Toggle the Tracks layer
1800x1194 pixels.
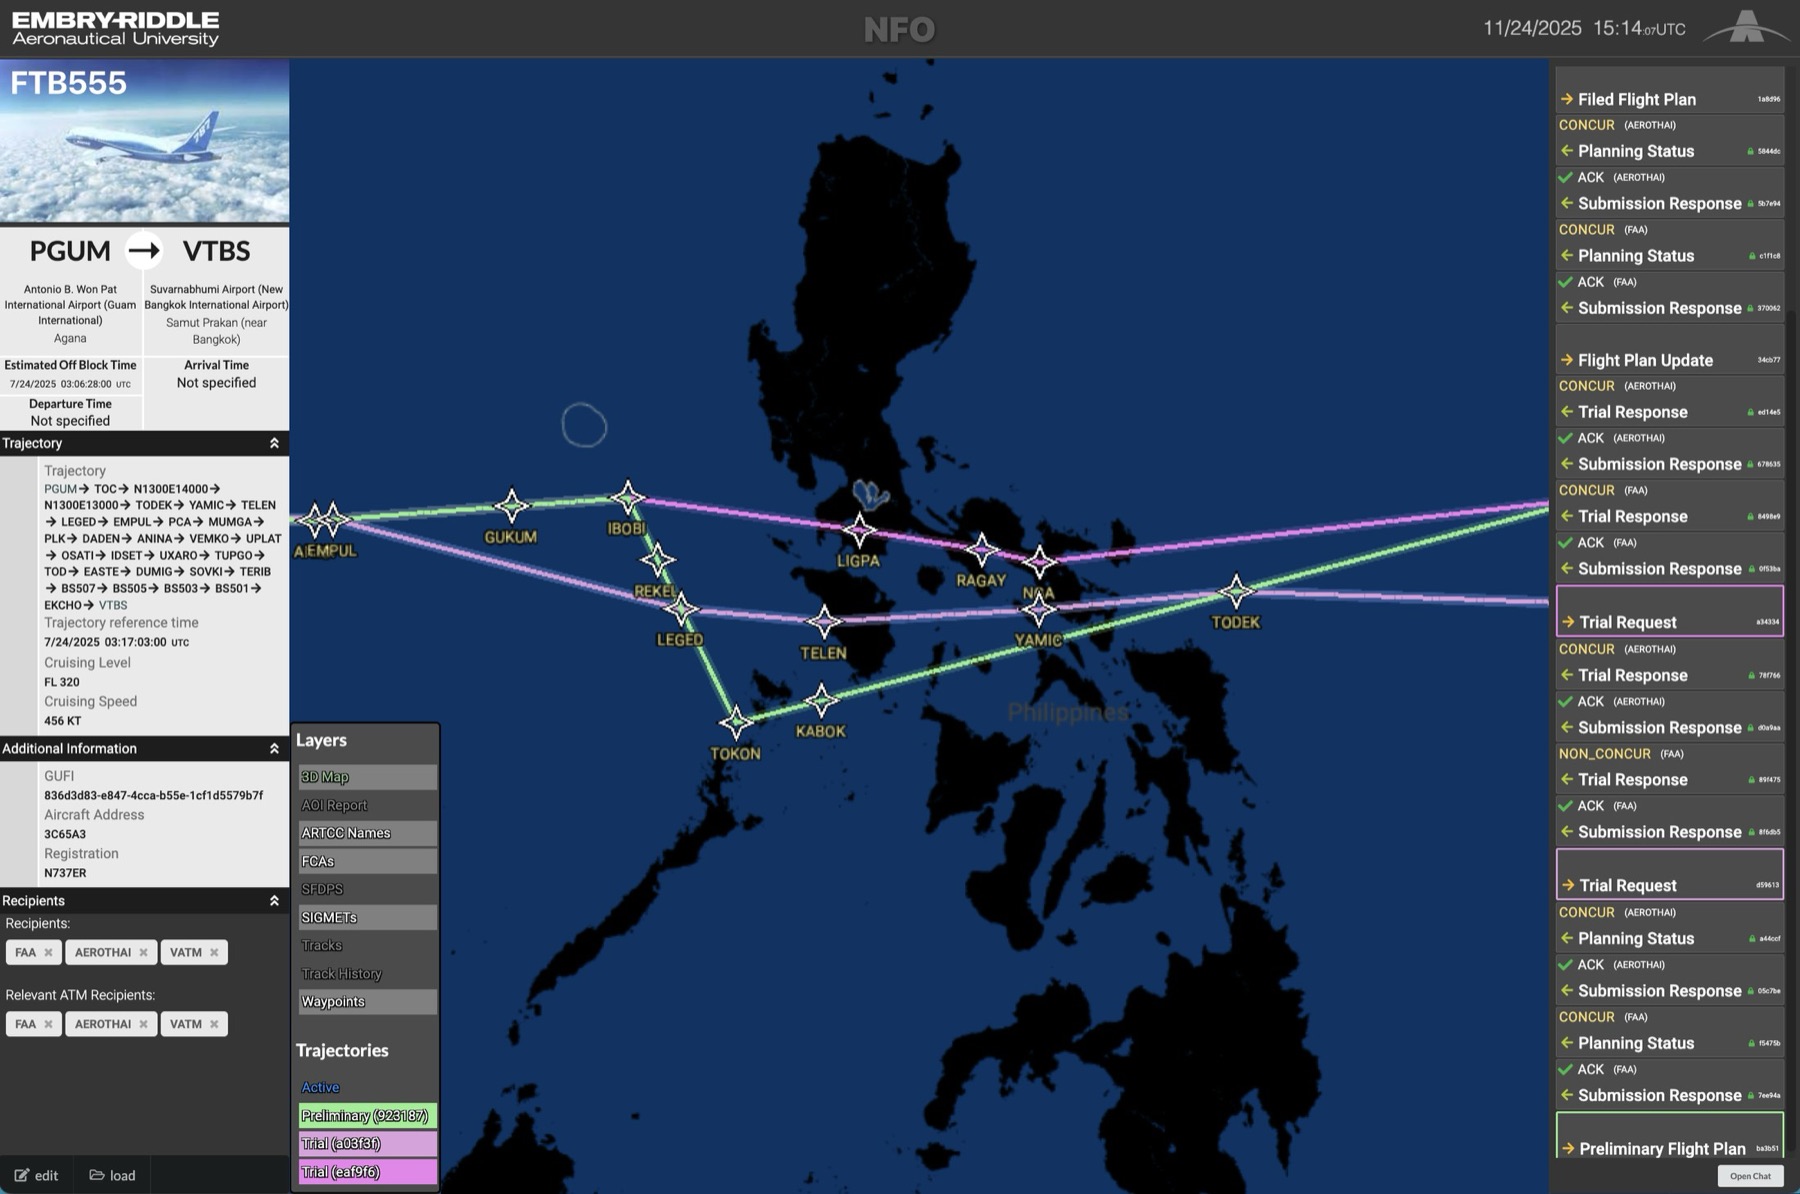coord(367,945)
